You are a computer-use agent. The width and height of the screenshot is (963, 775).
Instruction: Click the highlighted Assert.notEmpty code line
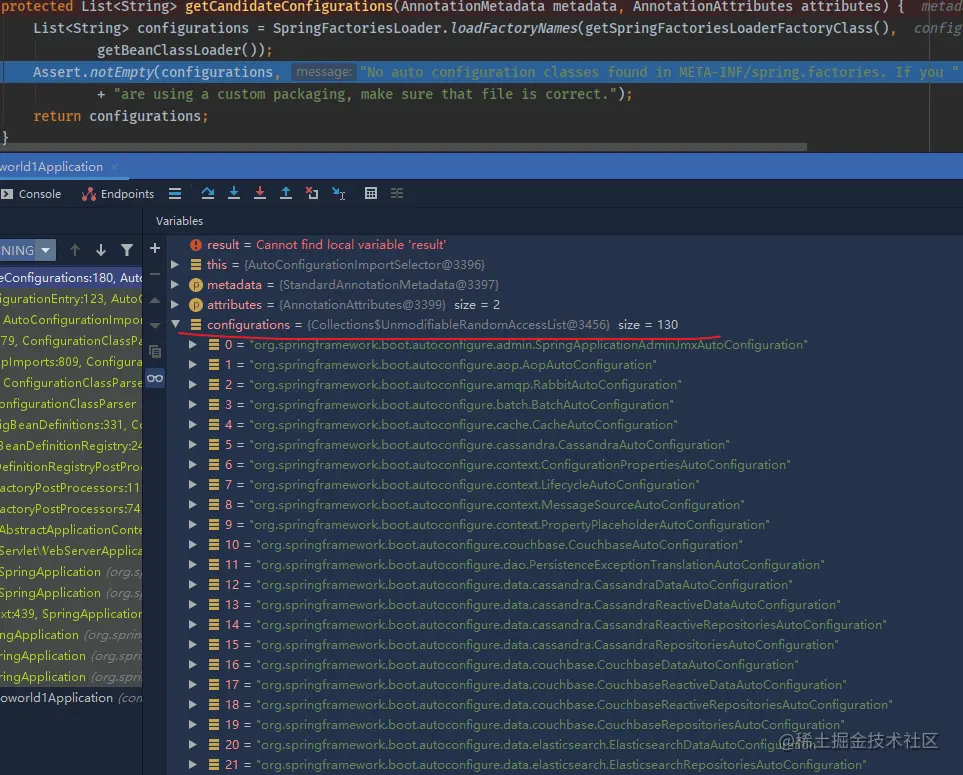coord(482,72)
